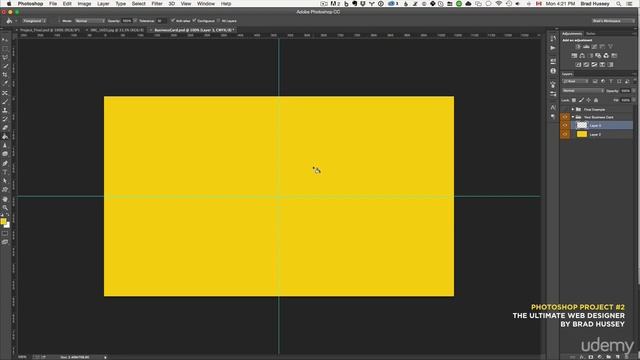Change the screen mode
640x360 pixels.
[5, 242]
